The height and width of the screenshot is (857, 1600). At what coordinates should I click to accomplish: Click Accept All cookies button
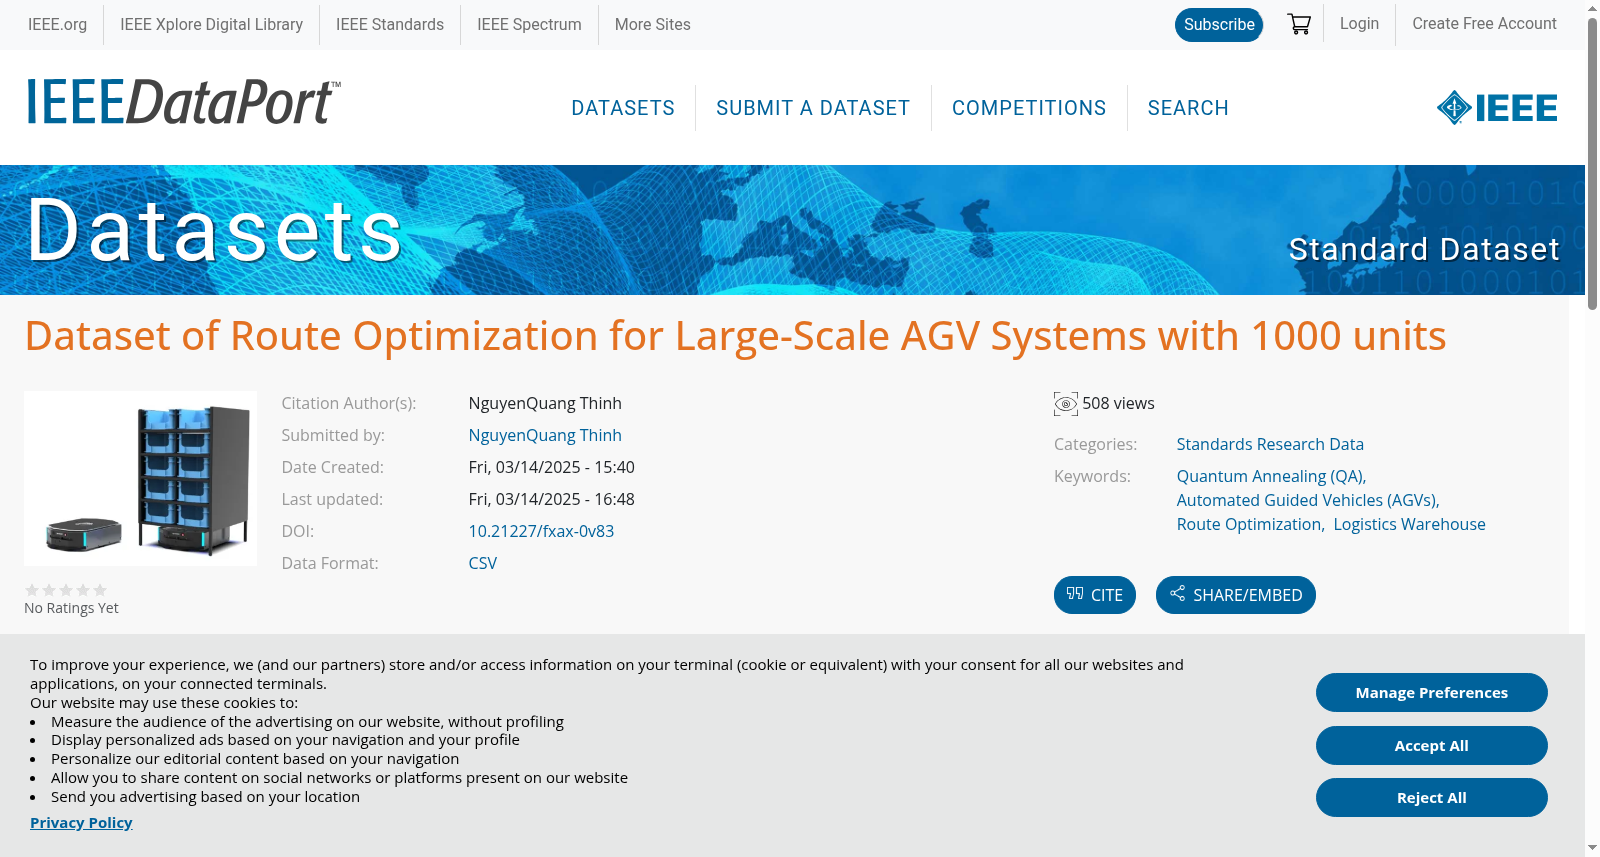click(x=1432, y=746)
